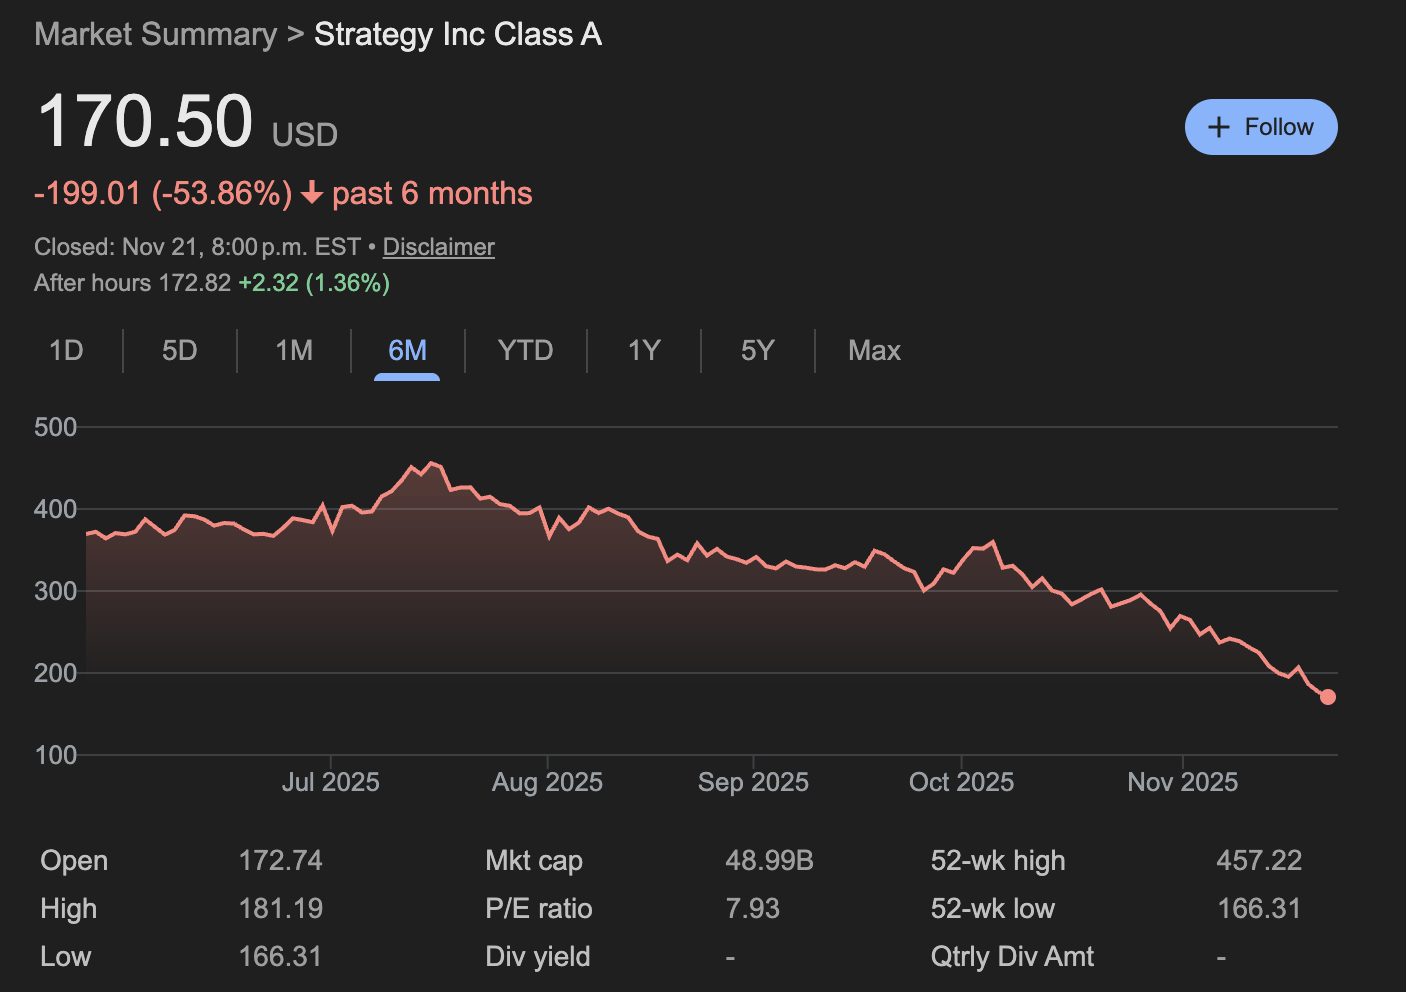The height and width of the screenshot is (992, 1406).
Task: Click the +2.32 (1.36%) after-hours change
Action: click(314, 283)
